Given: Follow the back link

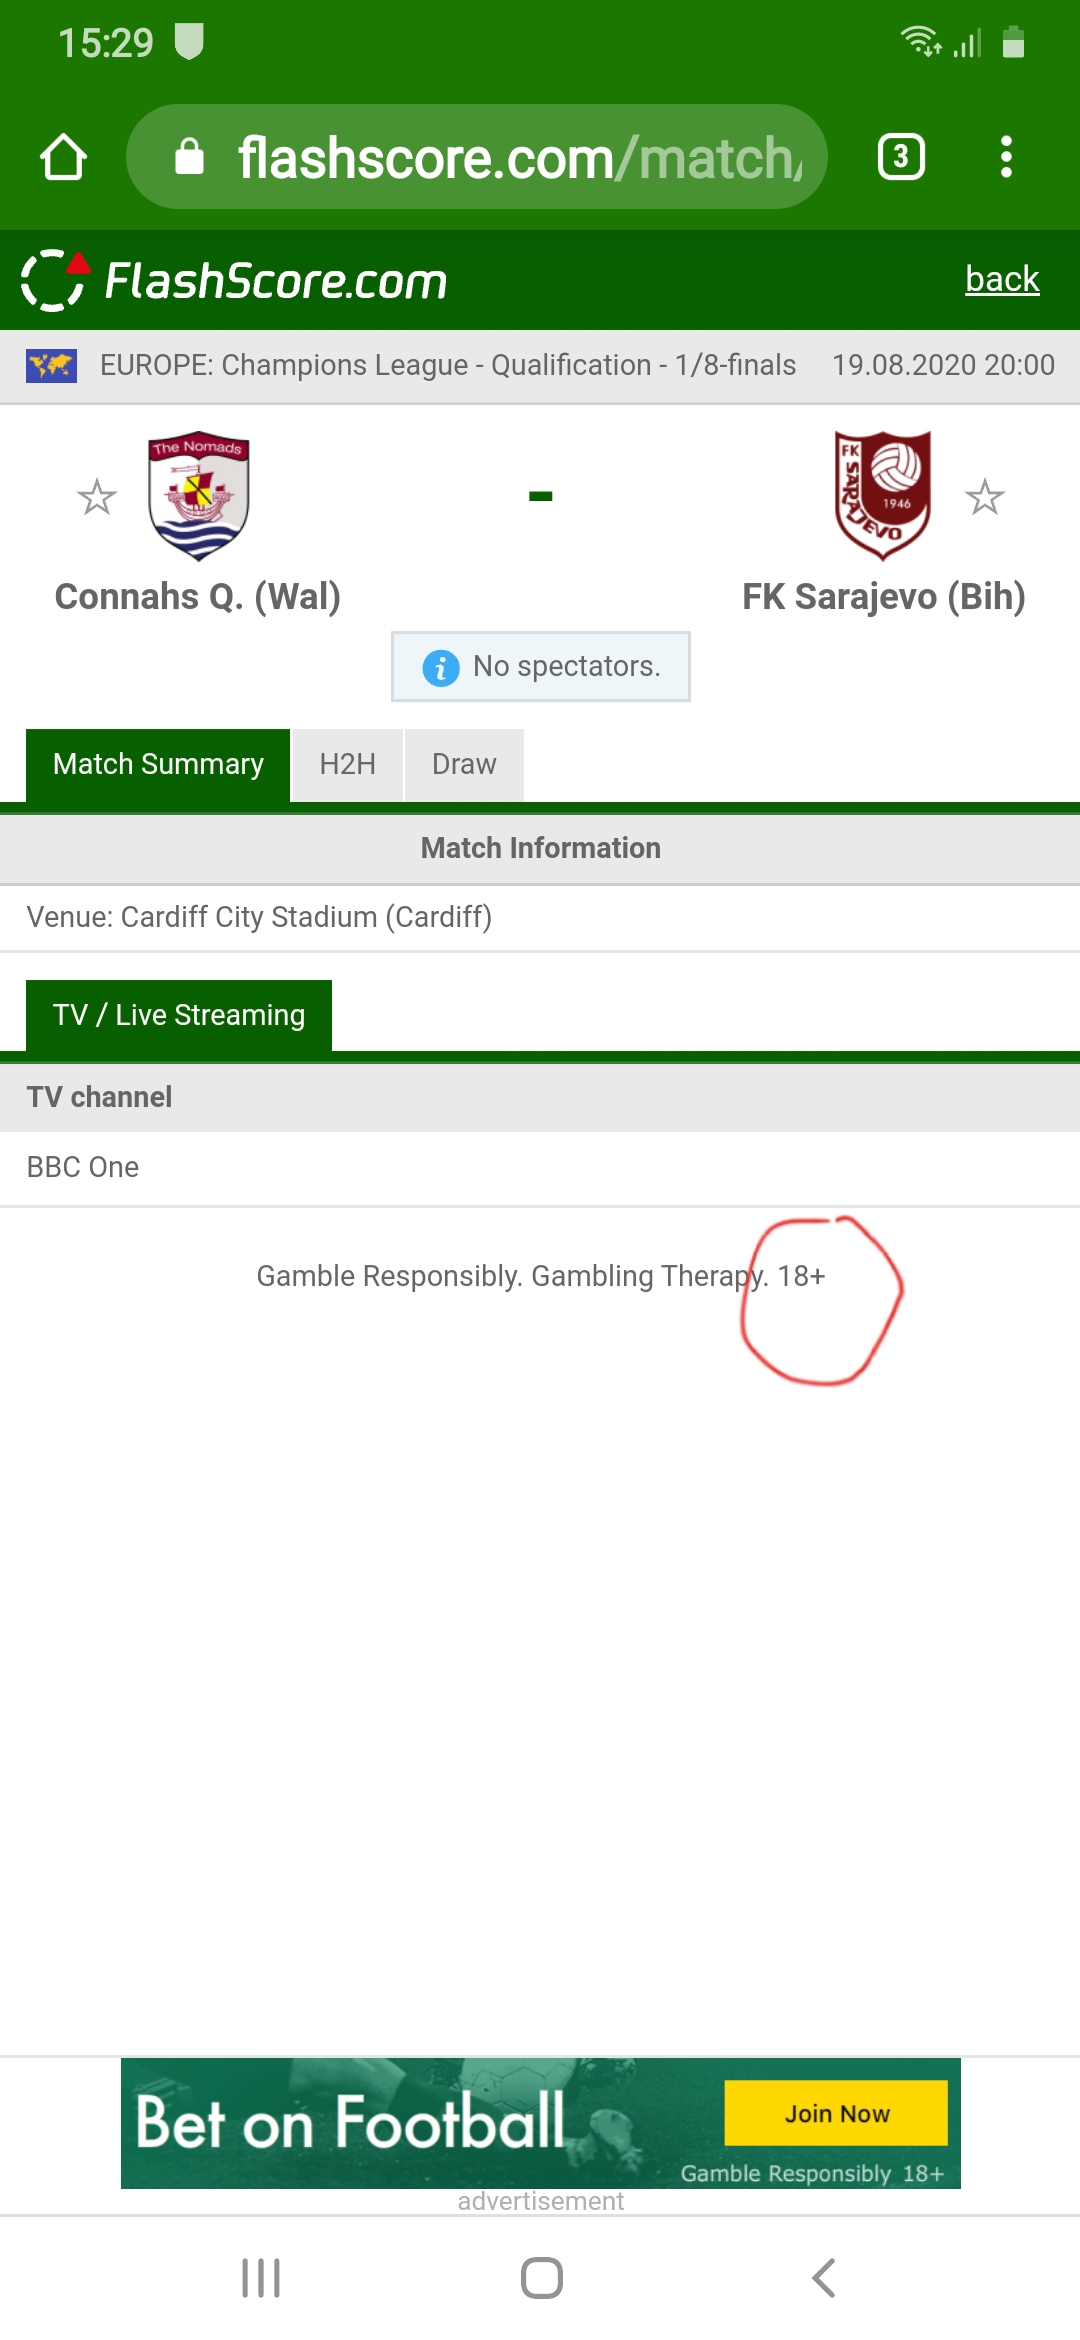Looking at the screenshot, I should (1002, 279).
